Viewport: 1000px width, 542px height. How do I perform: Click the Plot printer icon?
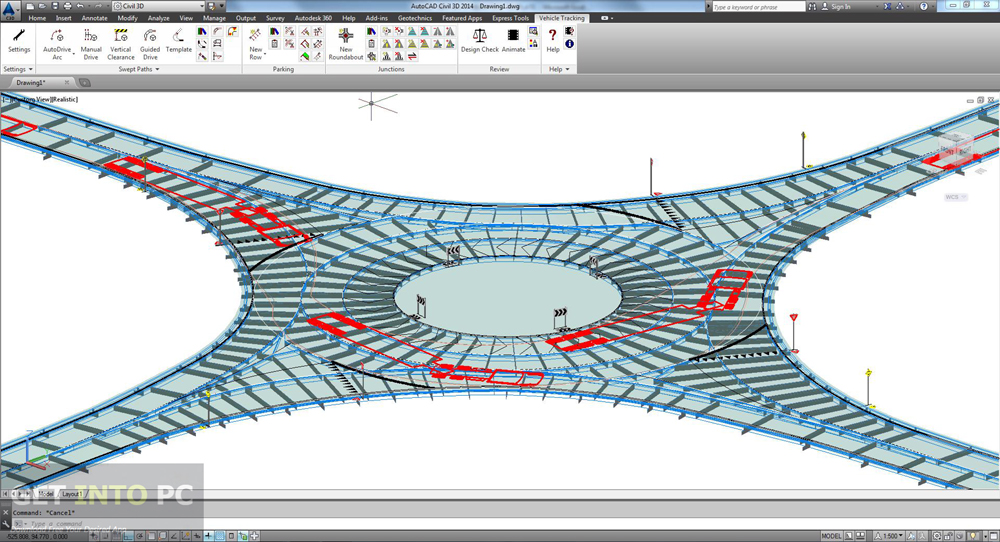coord(68,6)
